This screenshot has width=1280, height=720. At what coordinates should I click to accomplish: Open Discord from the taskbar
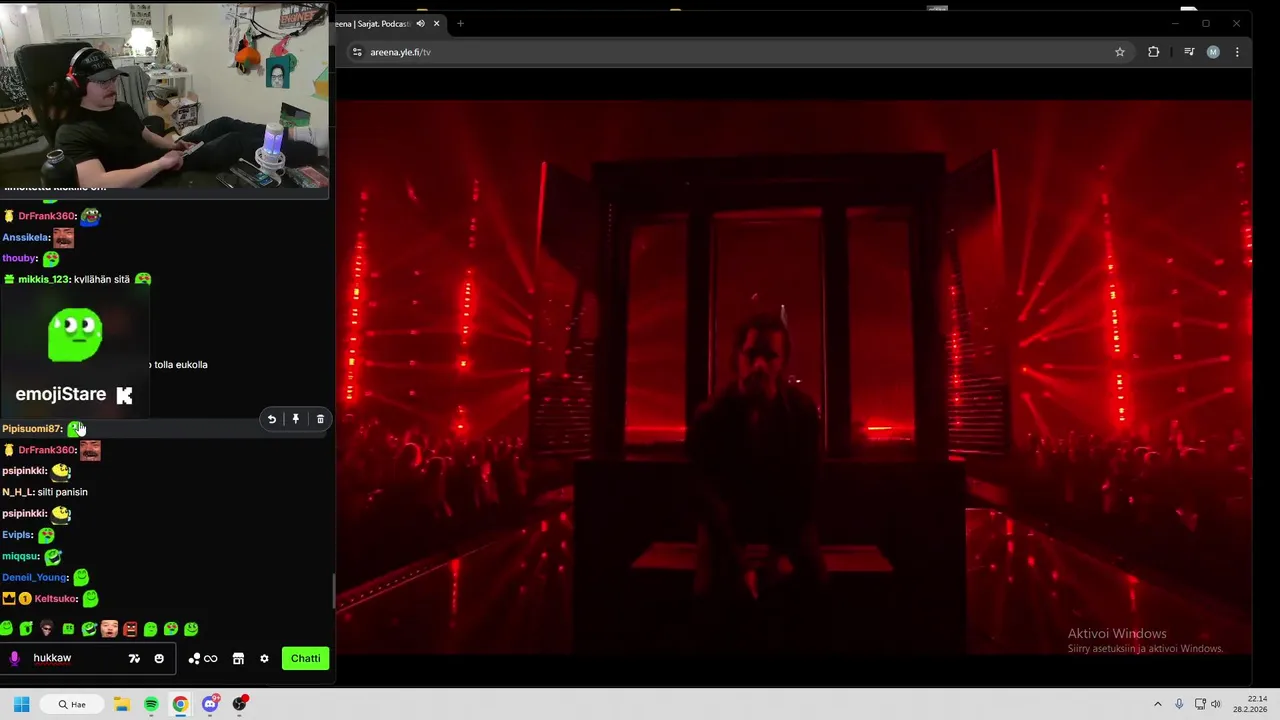point(210,704)
